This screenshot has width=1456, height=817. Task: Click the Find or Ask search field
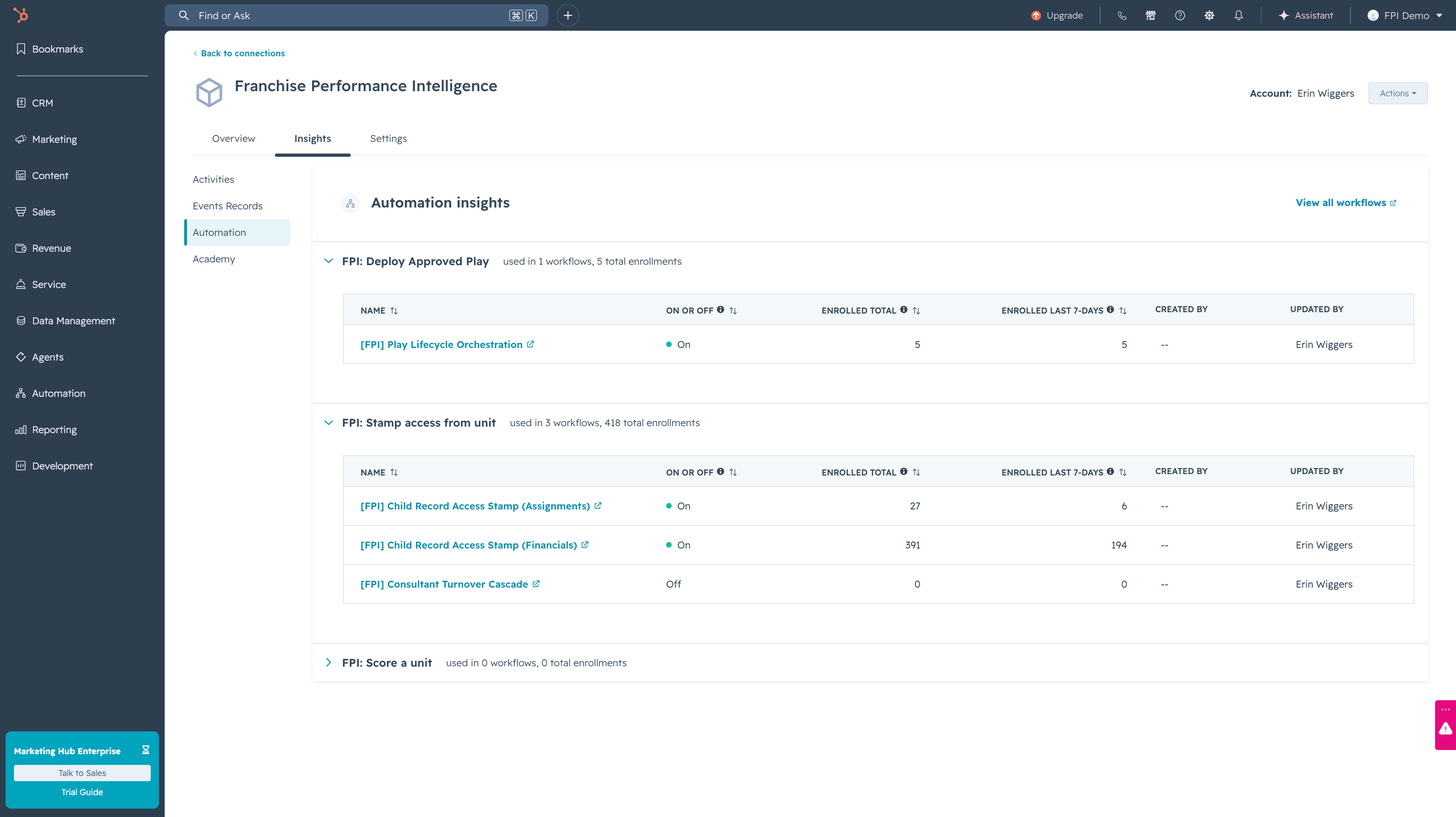click(x=356, y=15)
